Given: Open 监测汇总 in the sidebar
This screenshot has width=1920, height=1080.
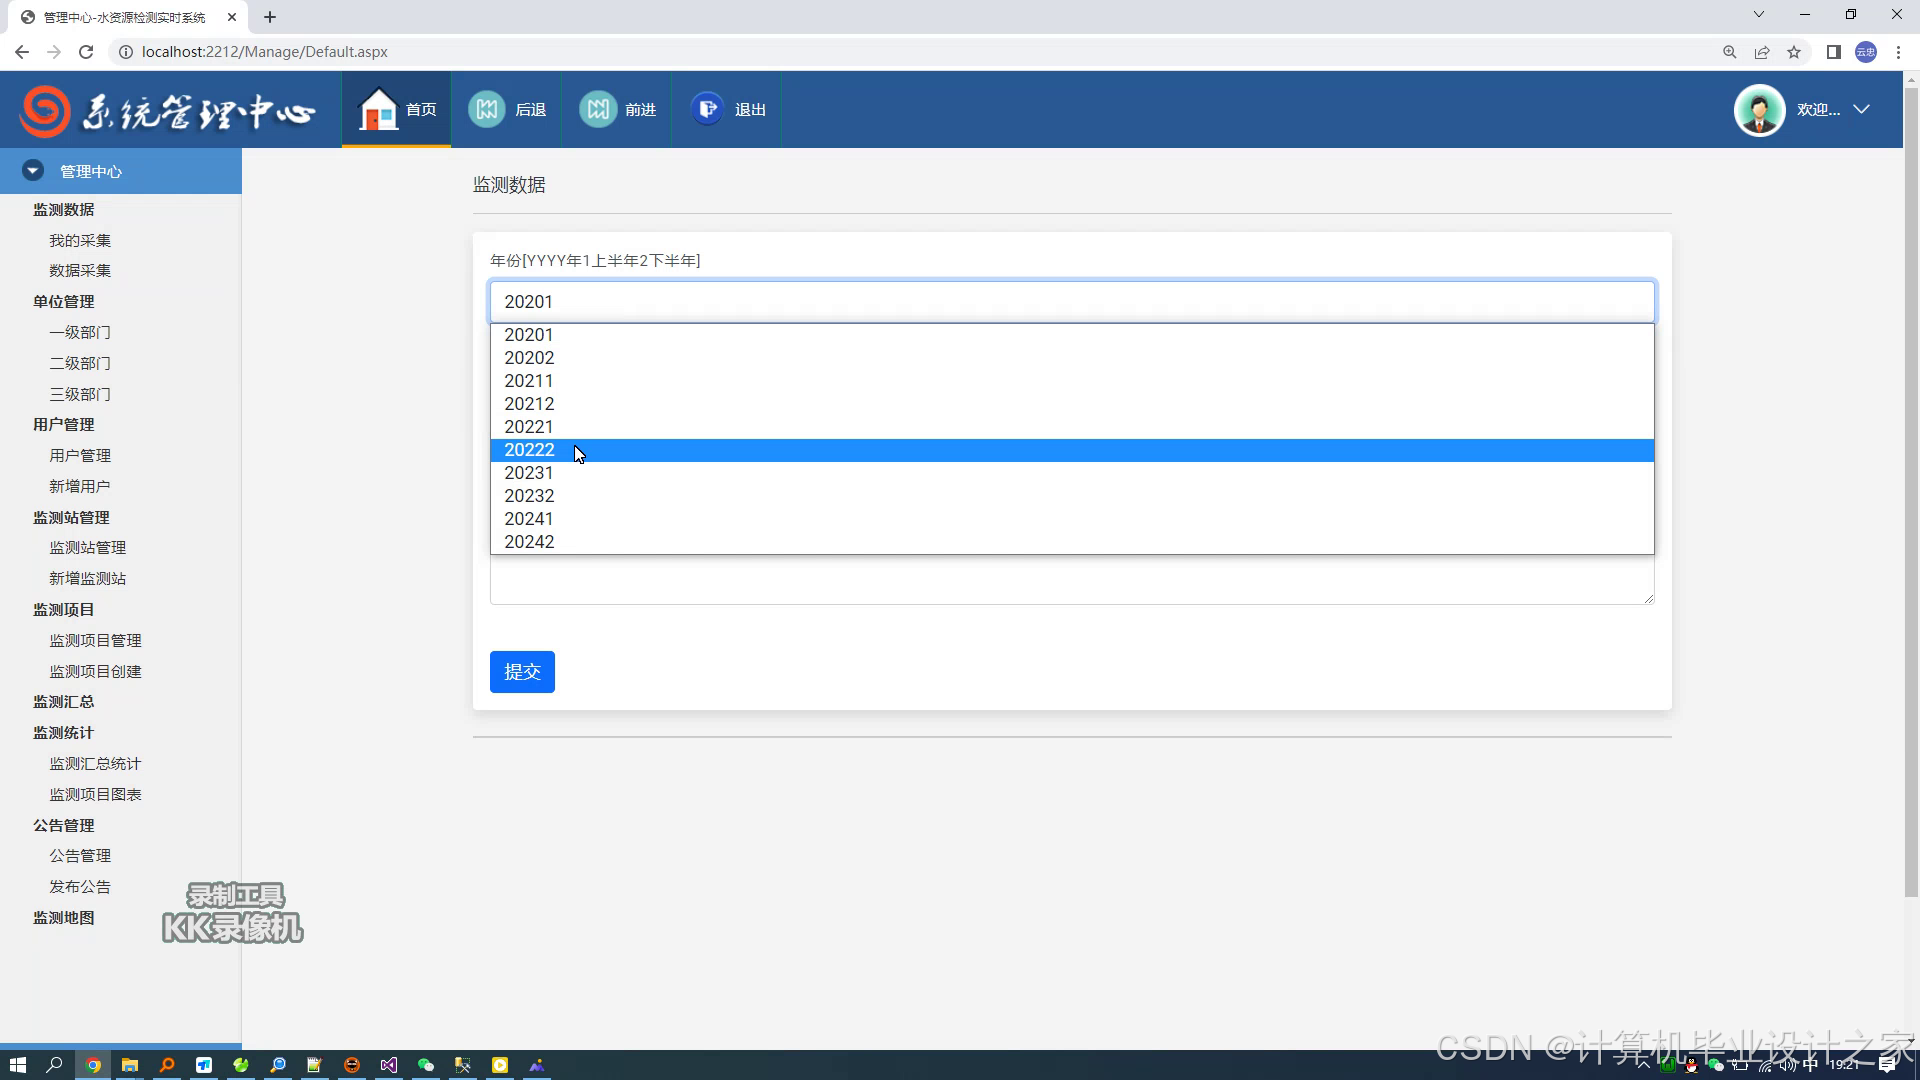Looking at the screenshot, I should pyautogui.click(x=64, y=702).
